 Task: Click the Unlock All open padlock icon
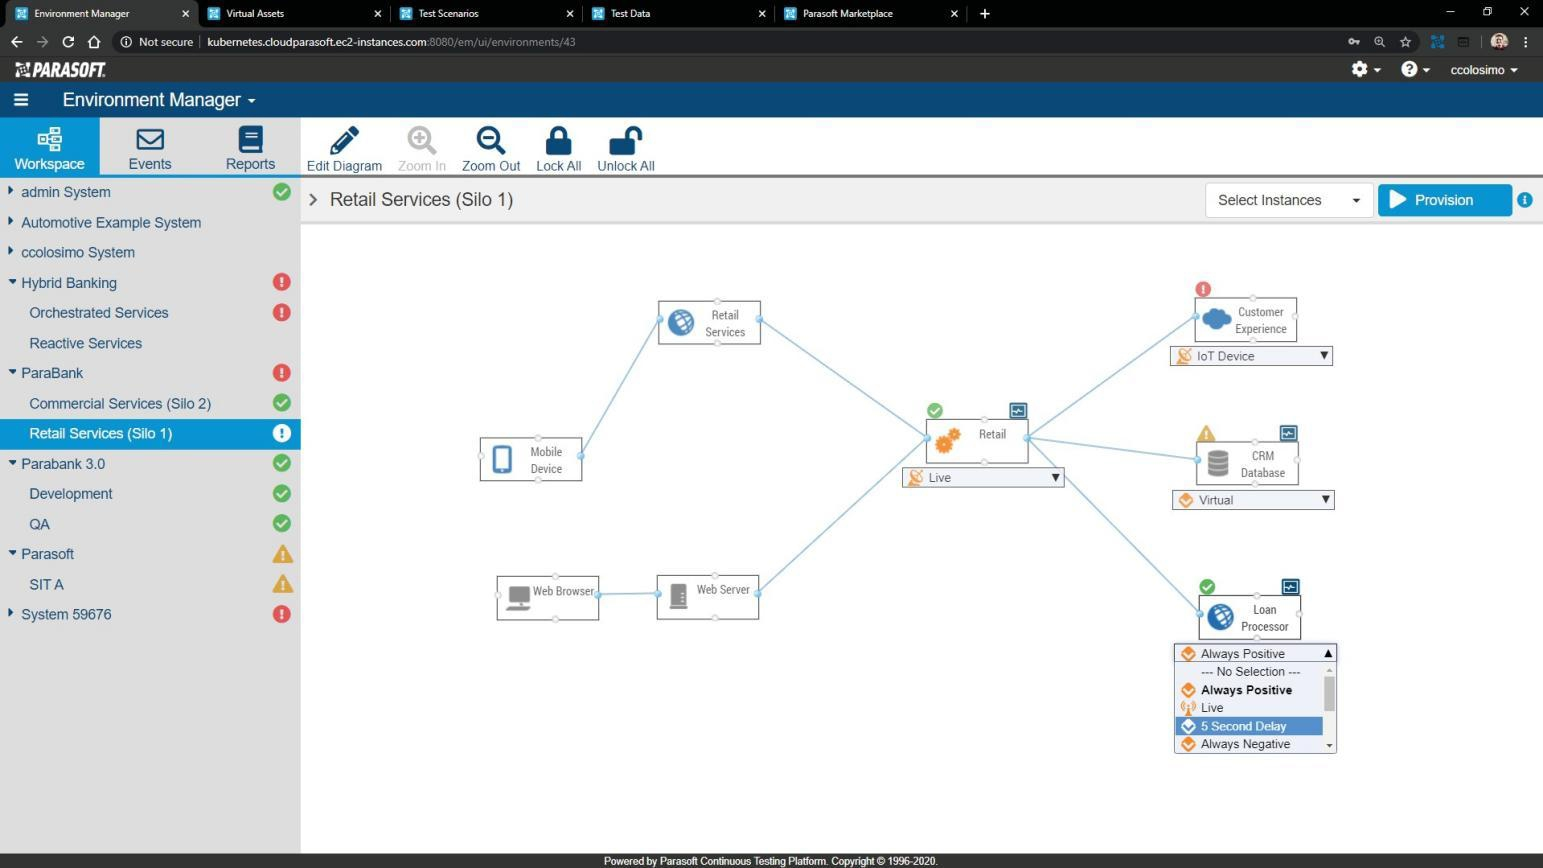[x=625, y=141]
